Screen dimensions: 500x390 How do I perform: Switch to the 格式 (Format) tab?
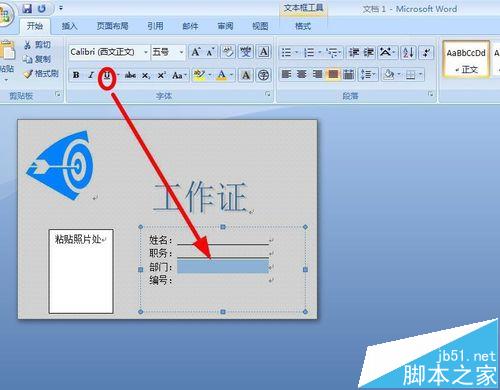pos(303,26)
